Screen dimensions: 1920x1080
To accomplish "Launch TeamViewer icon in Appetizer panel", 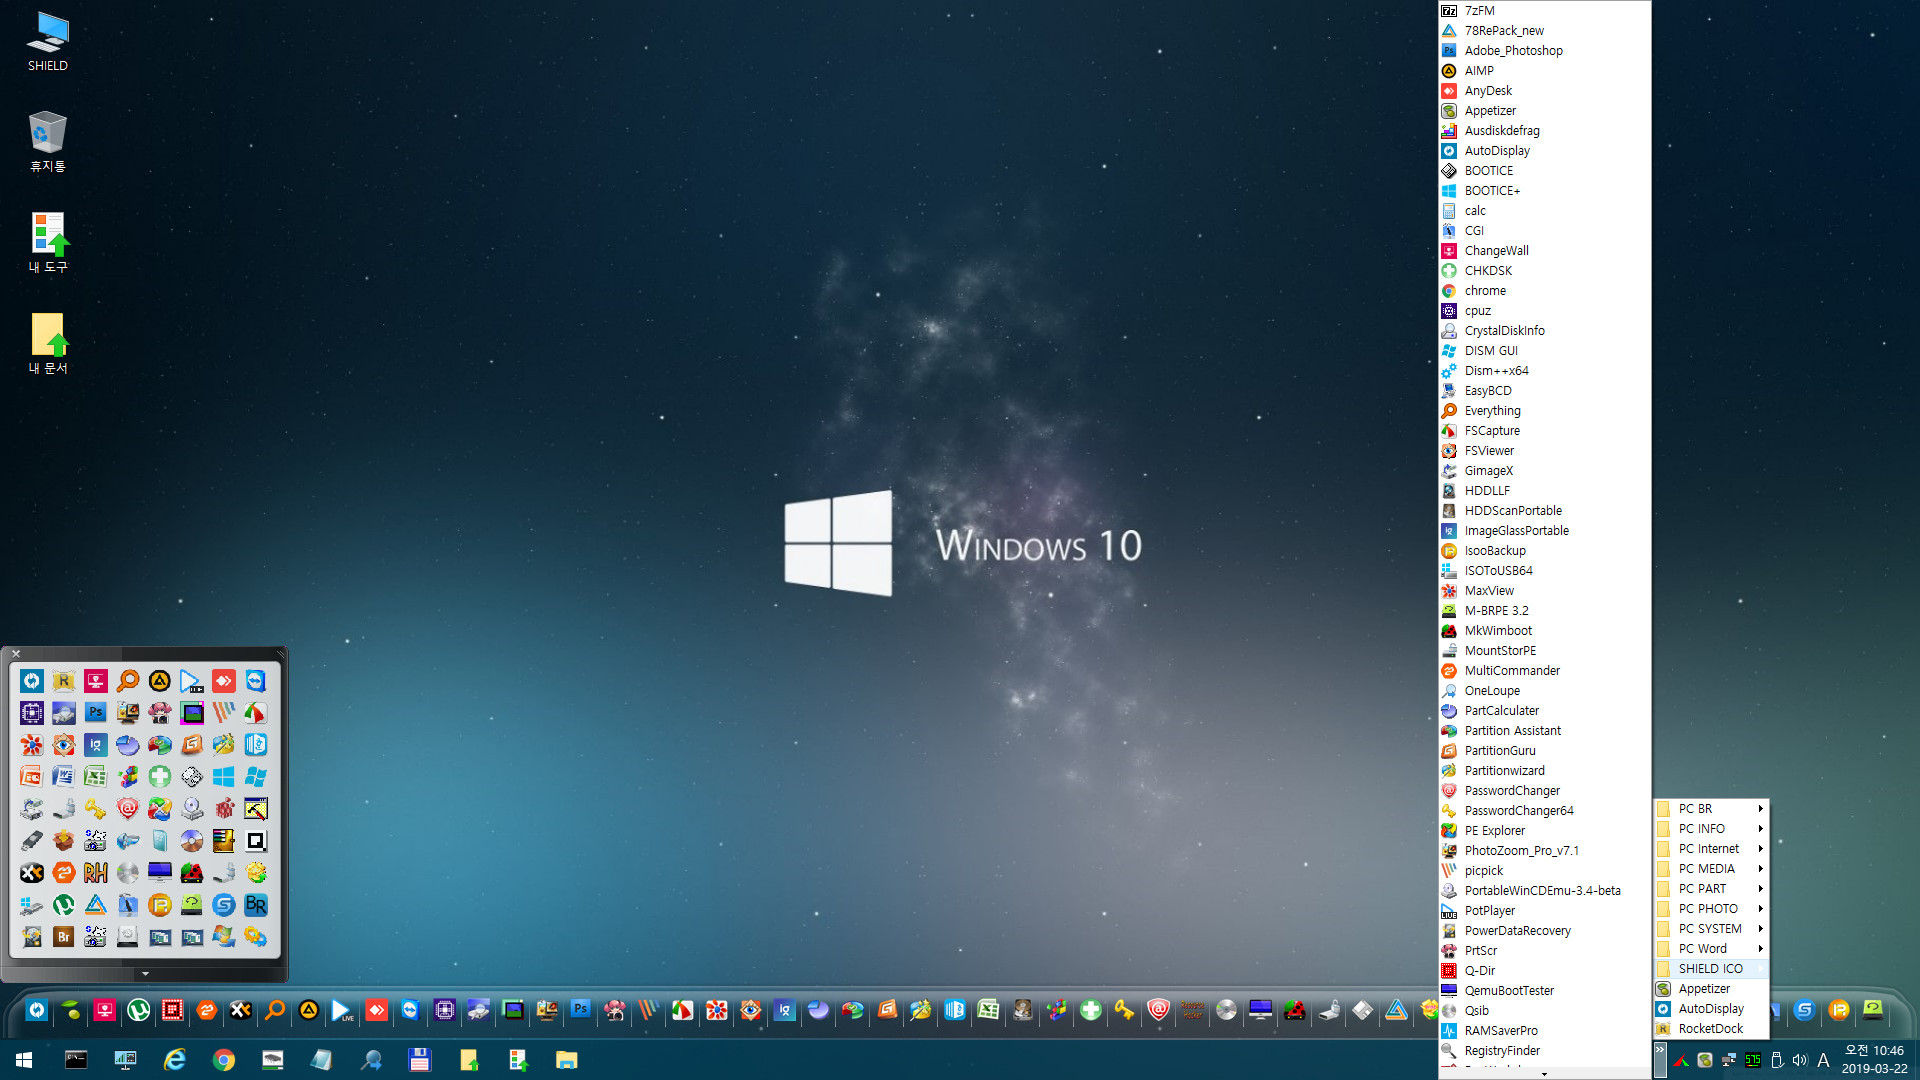I will [256, 681].
